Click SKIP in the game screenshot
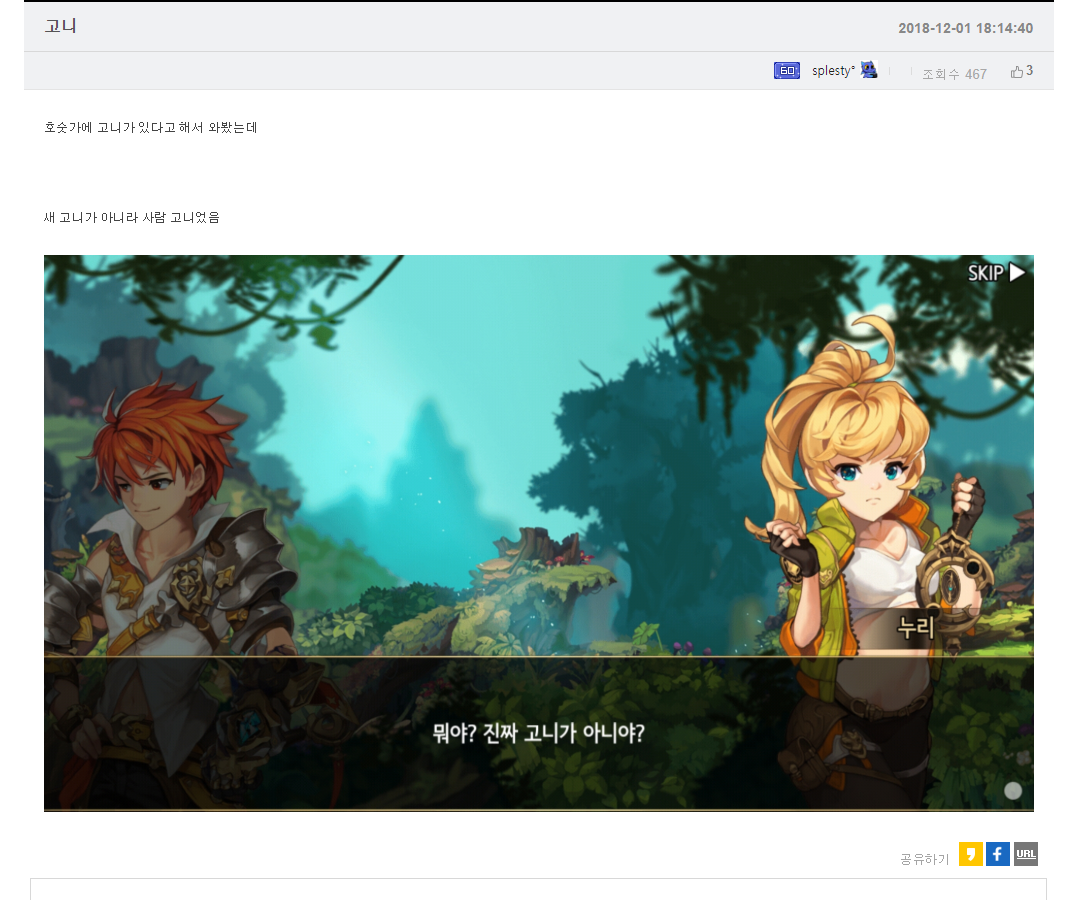The width and height of the screenshot is (1066, 900). [x=985, y=273]
